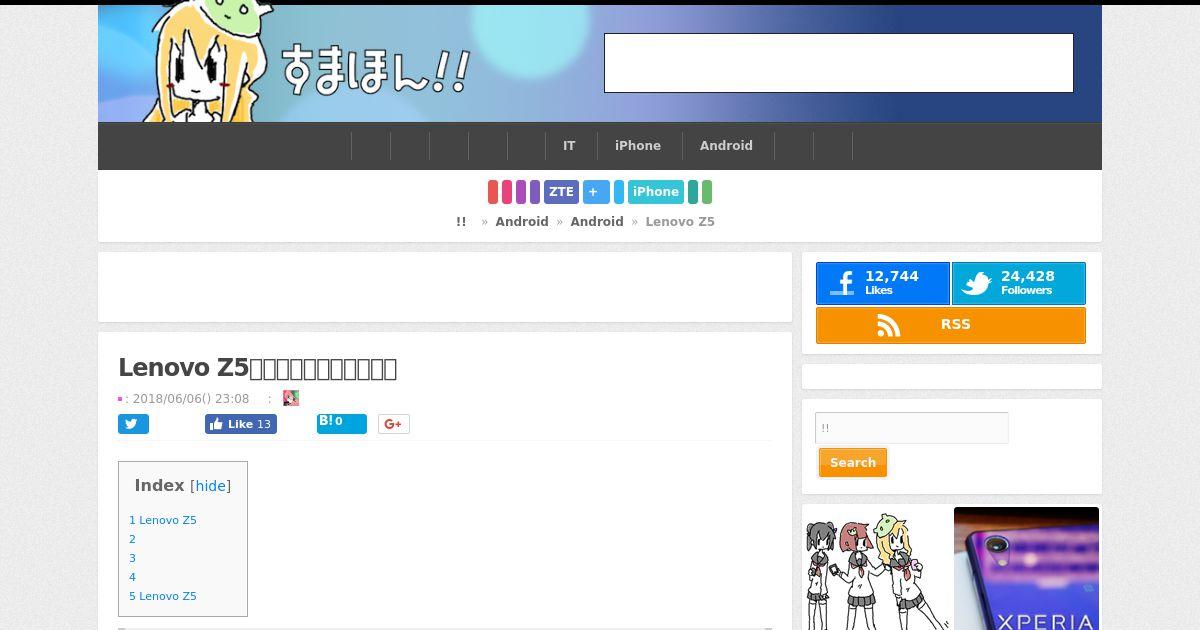This screenshot has width=1200, height=630.
Task: Click the red tag swatch
Action: (x=493, y=192)
